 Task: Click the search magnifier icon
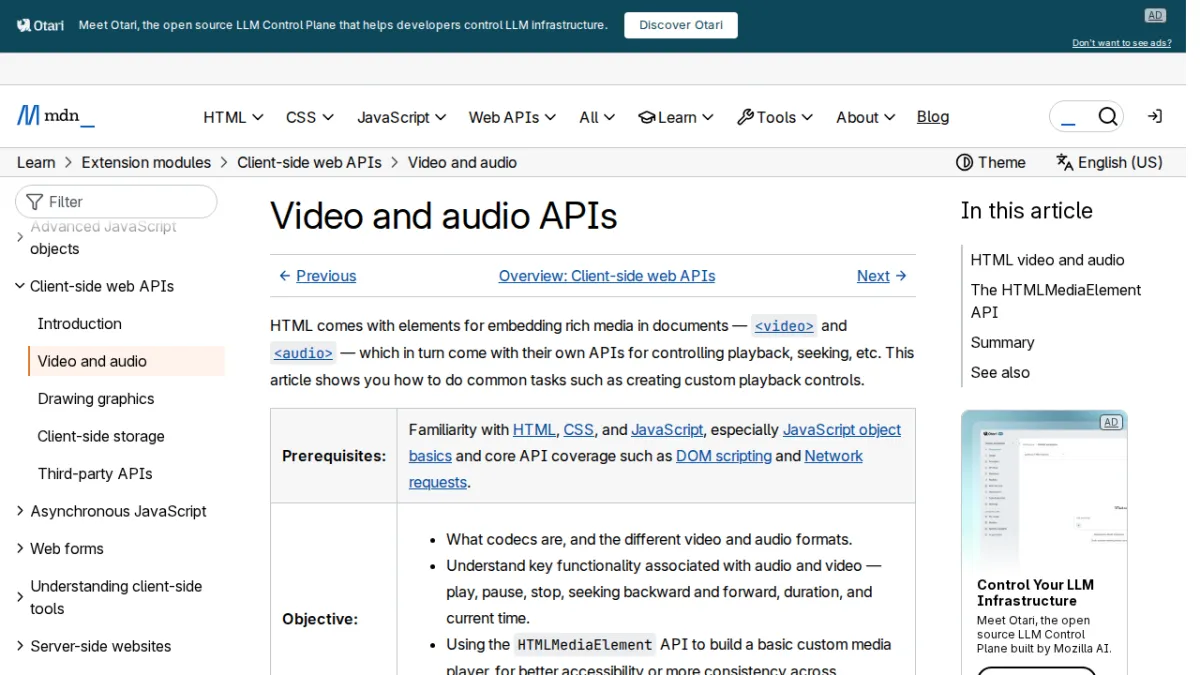coord(1107,117)
